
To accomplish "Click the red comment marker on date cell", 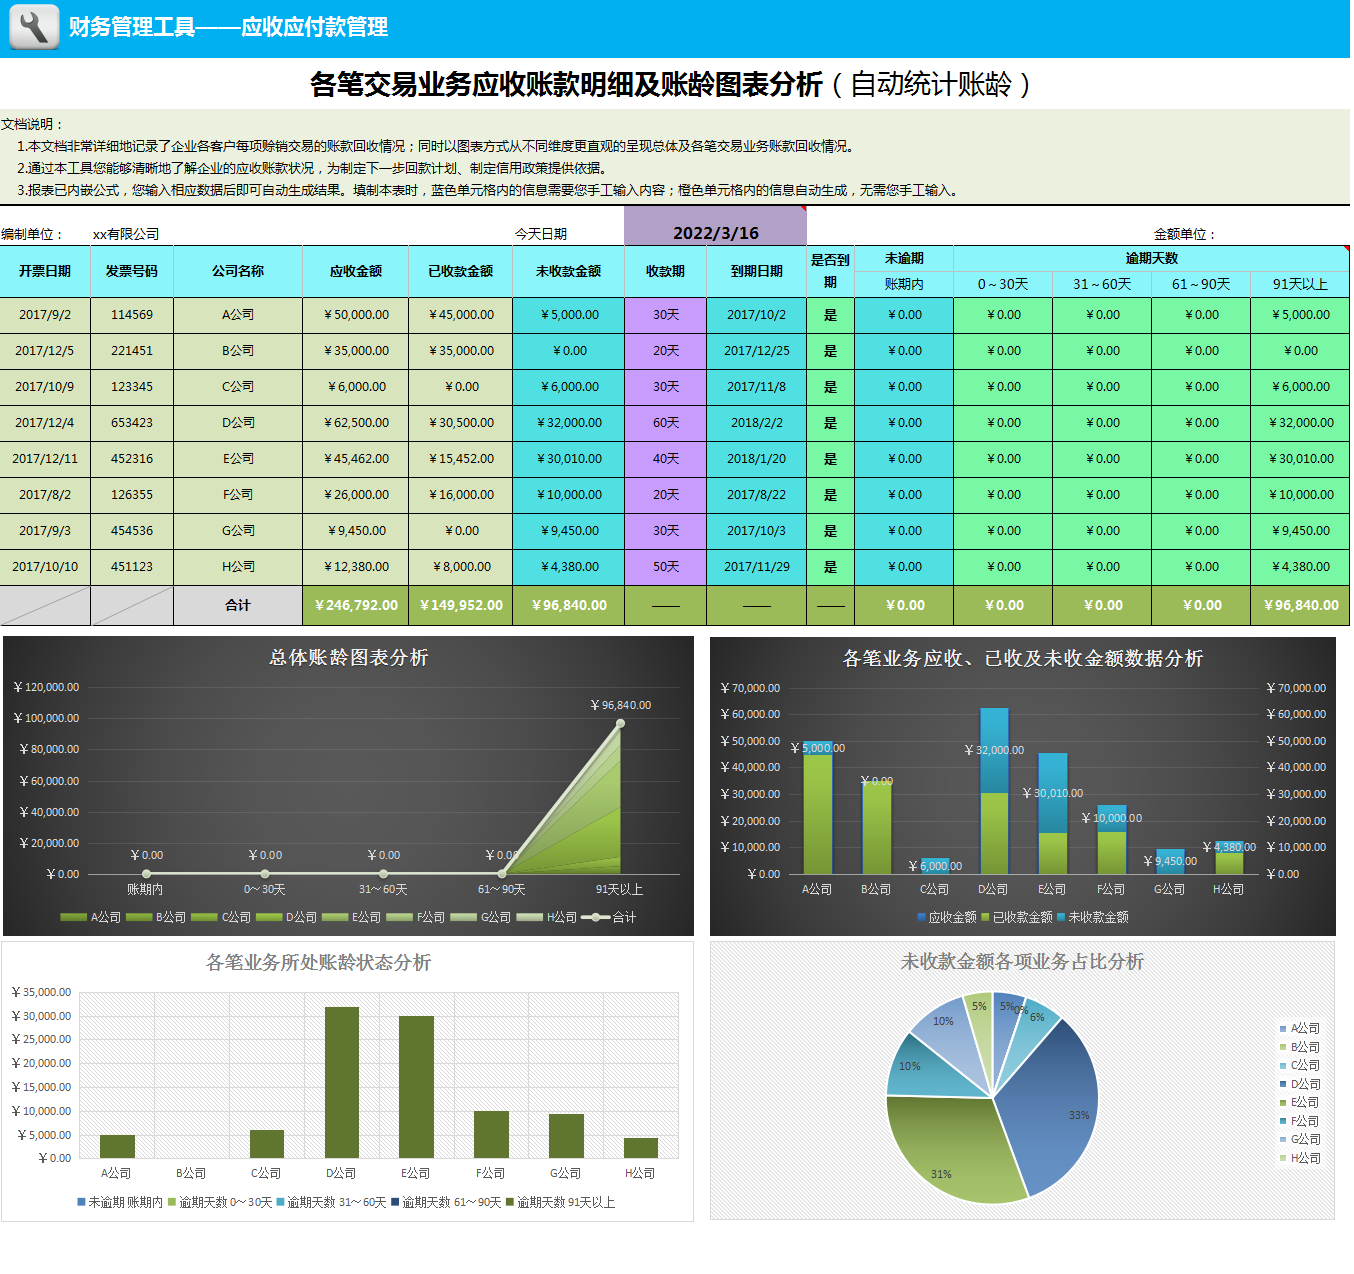I will coord(803,209).
